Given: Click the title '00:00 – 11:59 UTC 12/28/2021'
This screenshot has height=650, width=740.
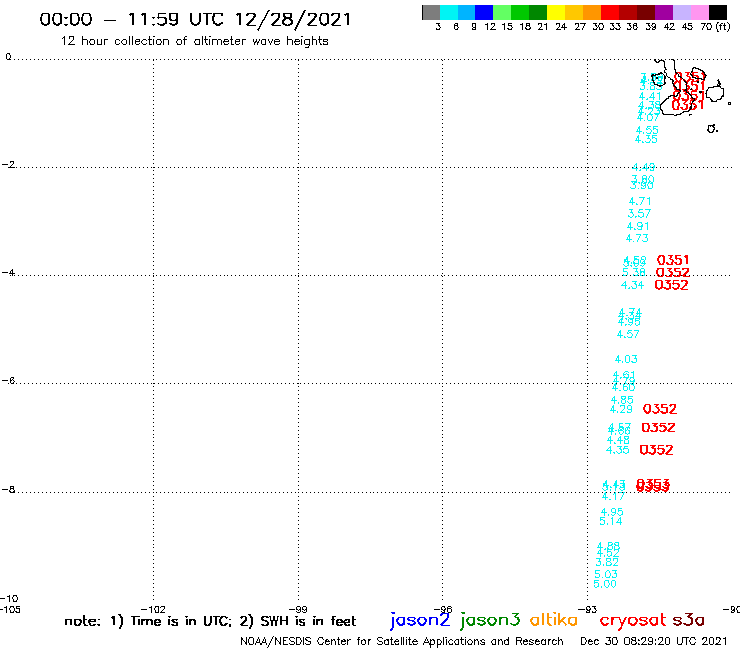Looking at the screenshot, I should 195,20.
